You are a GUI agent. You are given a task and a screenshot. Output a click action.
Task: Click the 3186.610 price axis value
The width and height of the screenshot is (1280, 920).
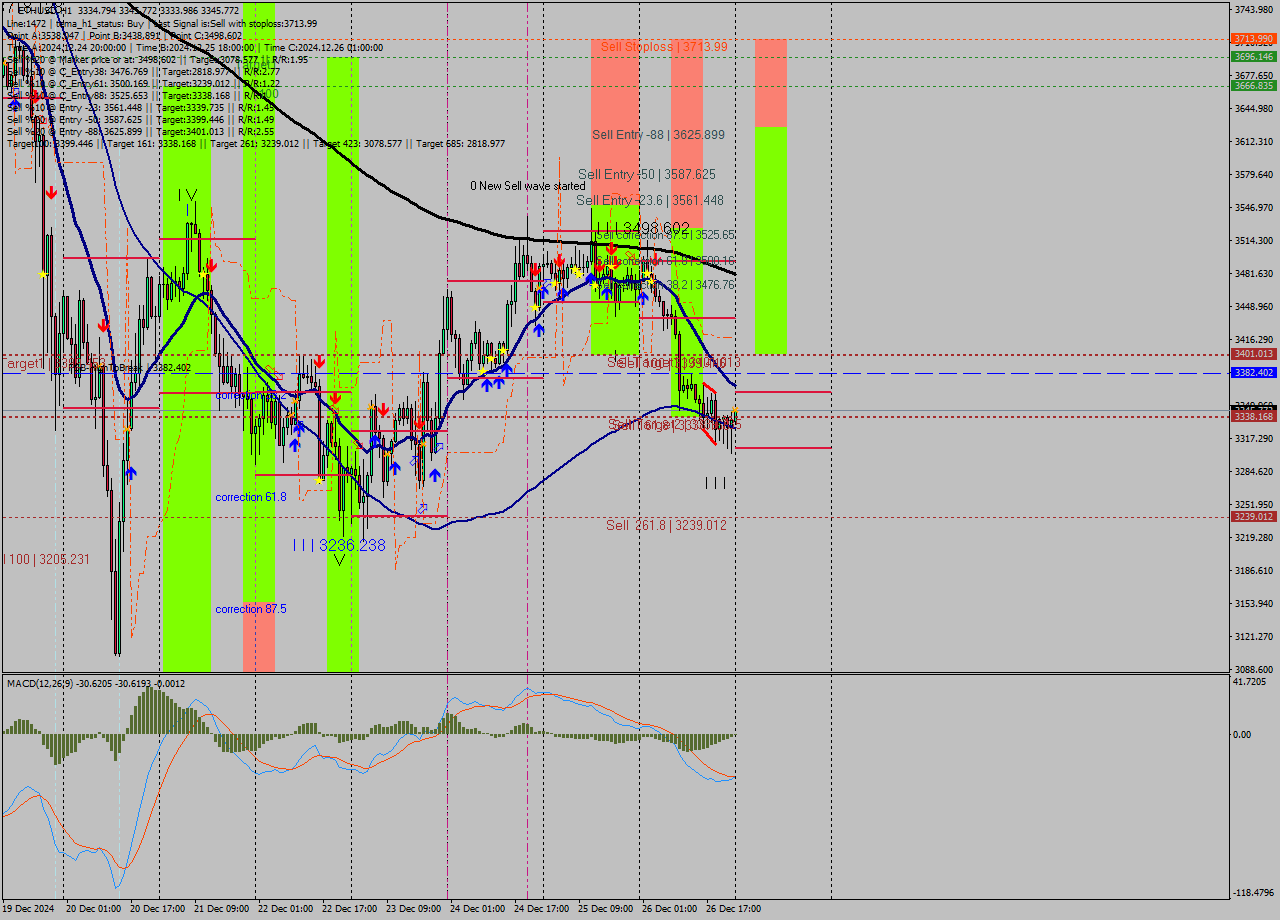1254,571
